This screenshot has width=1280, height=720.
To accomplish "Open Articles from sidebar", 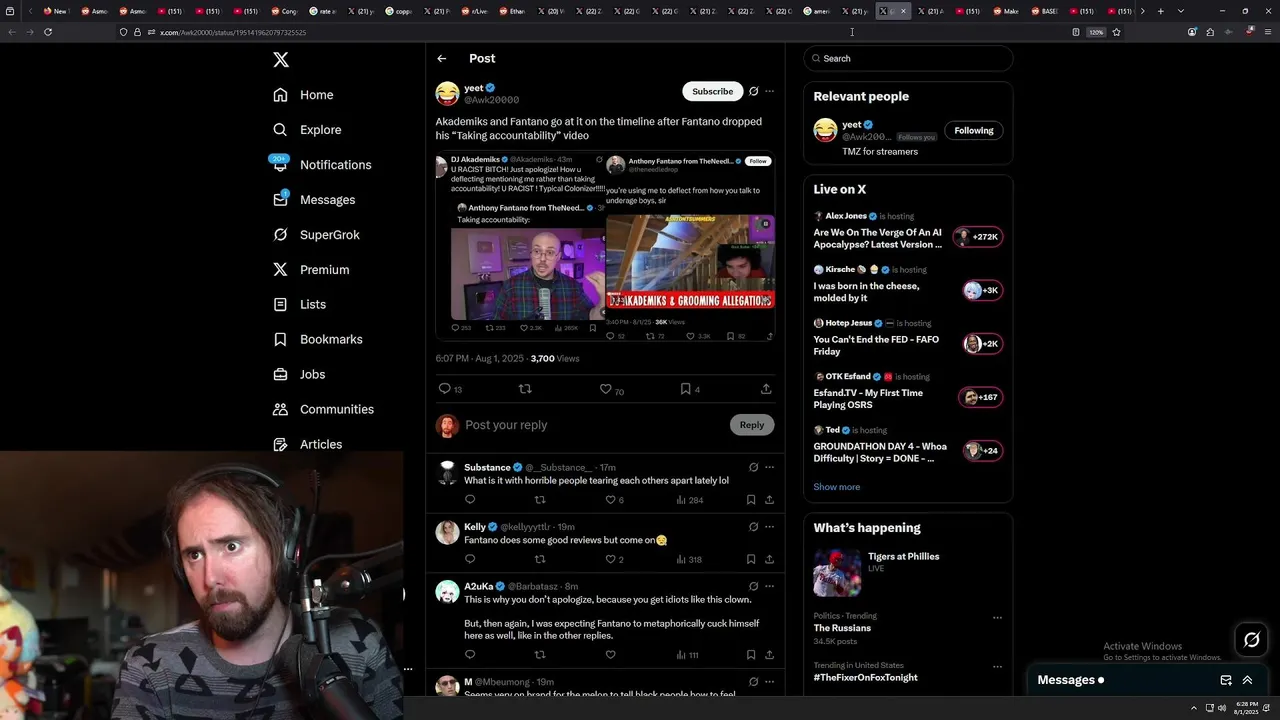I will (x=307, y=444).
